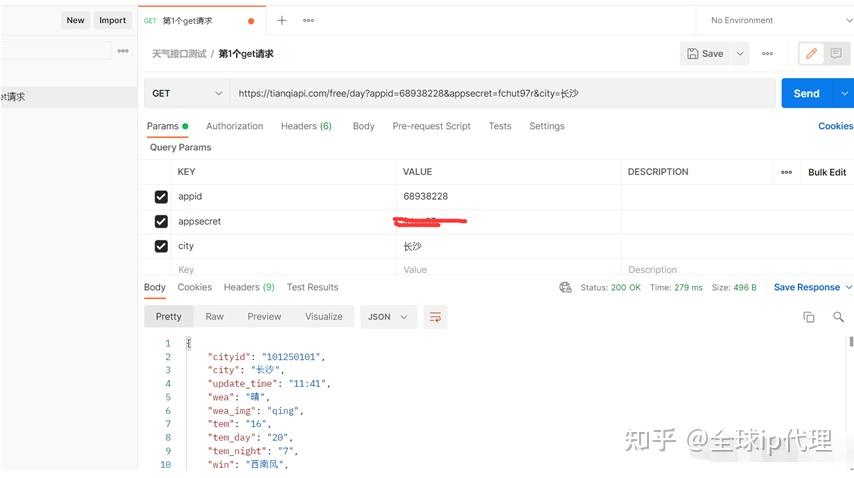Click Bulk Edit for query params
Viewport: 854px width, 478px height.
[827, 172]
